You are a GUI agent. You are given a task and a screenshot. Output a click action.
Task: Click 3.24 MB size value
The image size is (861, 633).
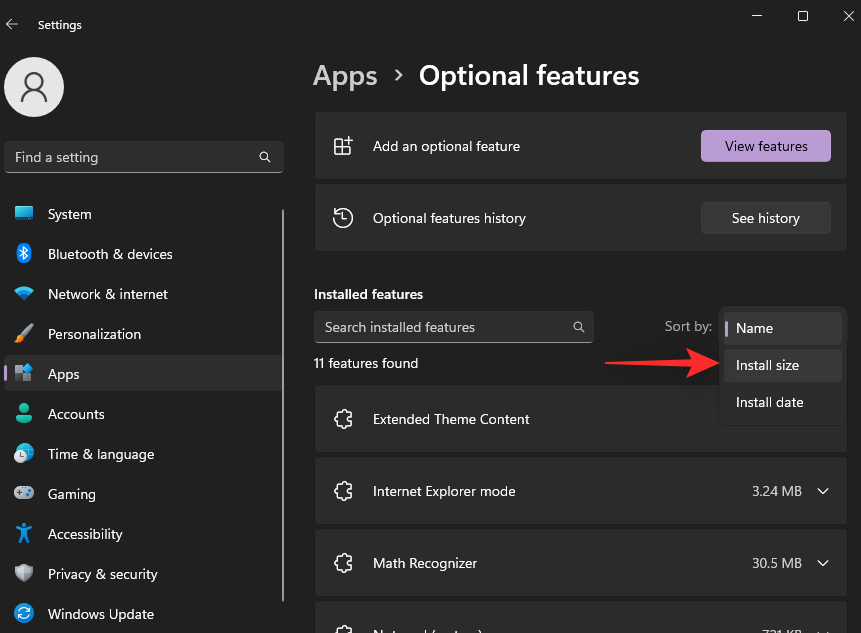click(776, 491)
